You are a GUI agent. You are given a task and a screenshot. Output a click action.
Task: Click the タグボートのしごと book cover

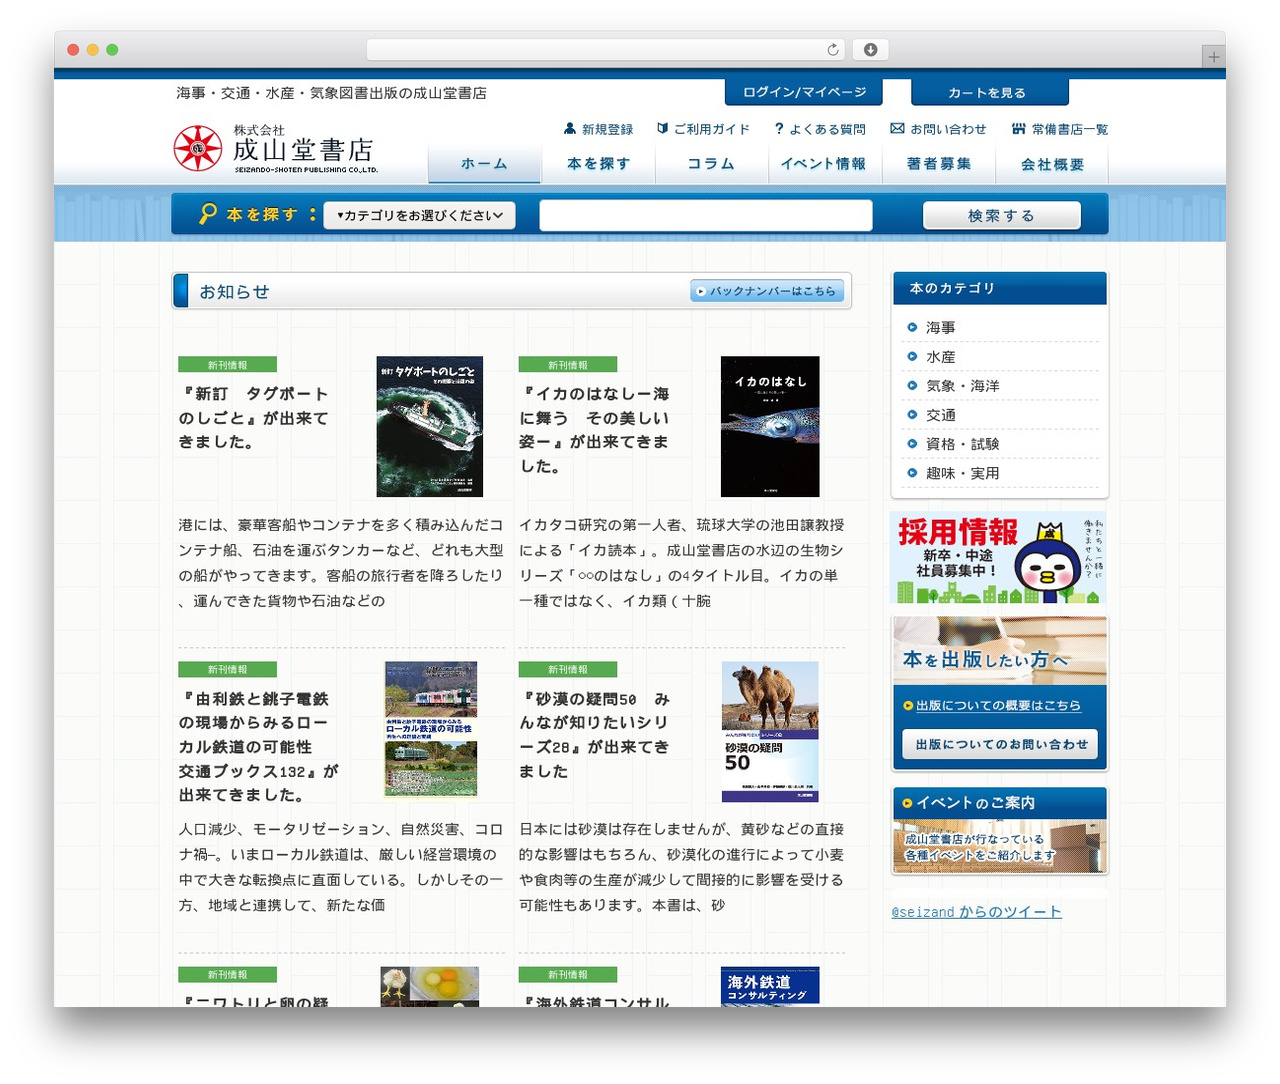[429, 426]
